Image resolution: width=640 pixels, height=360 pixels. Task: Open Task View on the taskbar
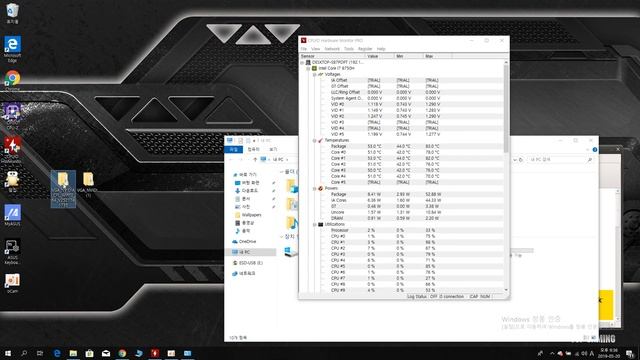(40, 353)
